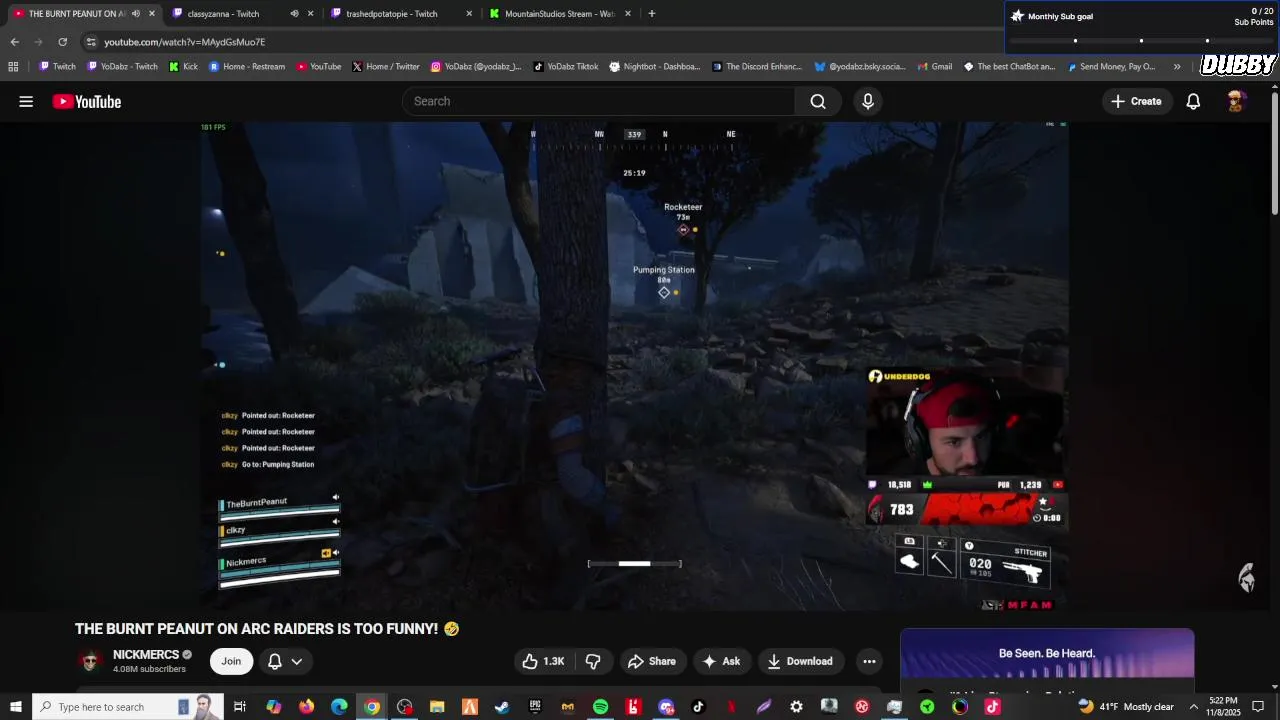The image size is (1280, 720).
Task: Go back using the browser arrow
Action: pos(14,42)
